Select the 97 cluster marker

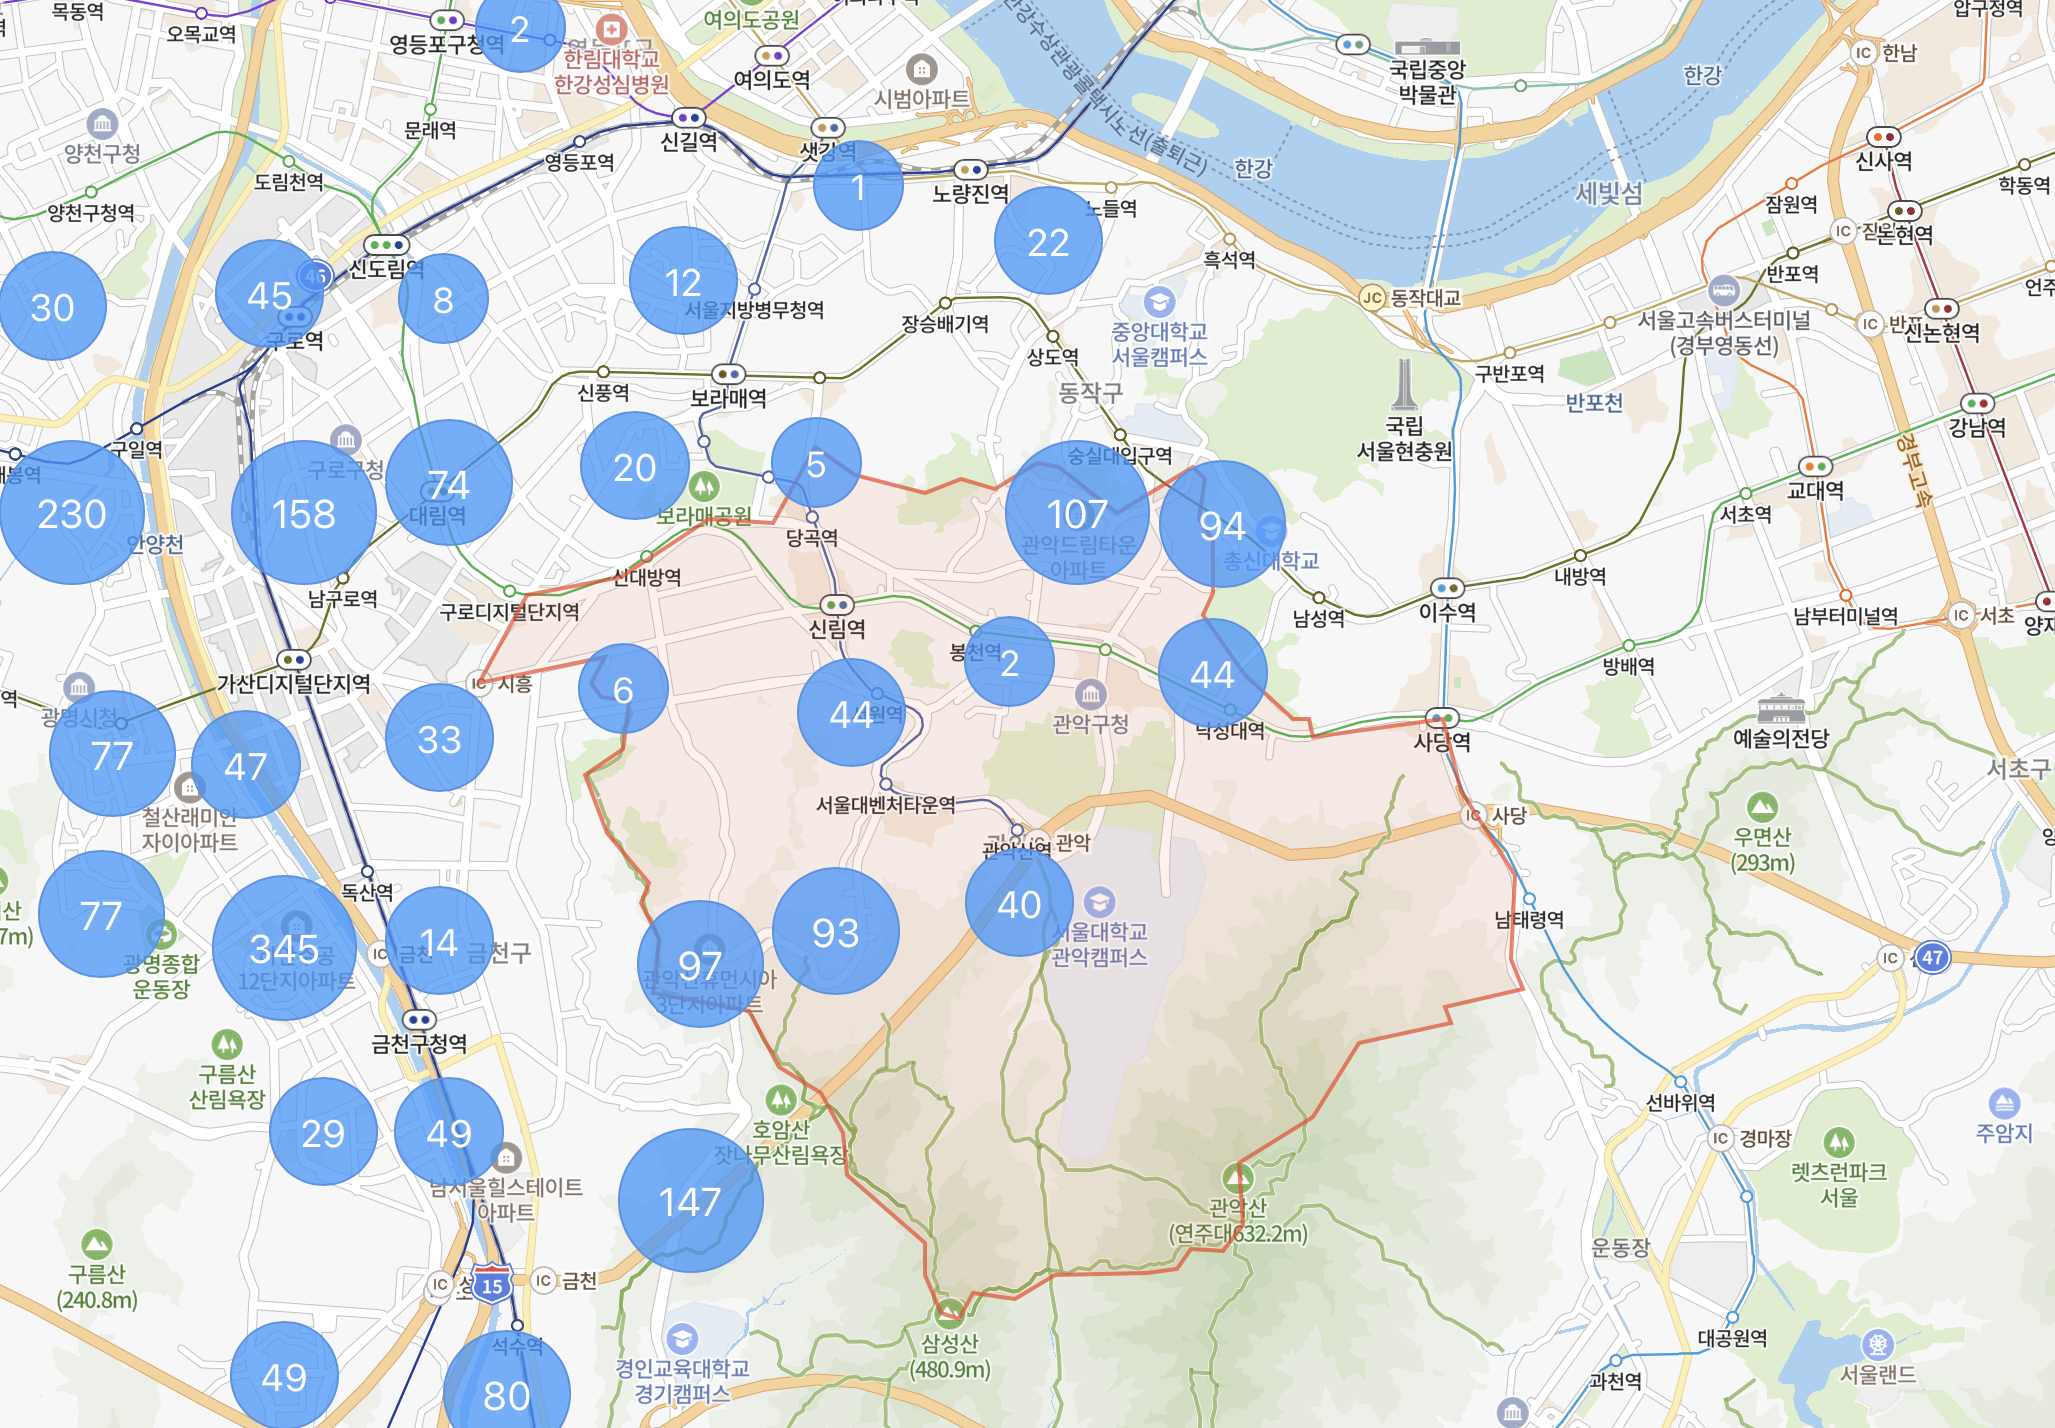(x=700, y=964)
